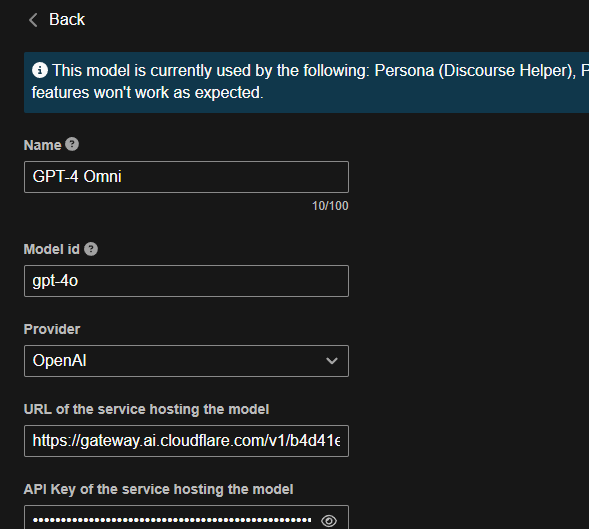The image size is (589, 529).
Task: Open the help tooltip next to Model id
Action: tap(91, 249)
